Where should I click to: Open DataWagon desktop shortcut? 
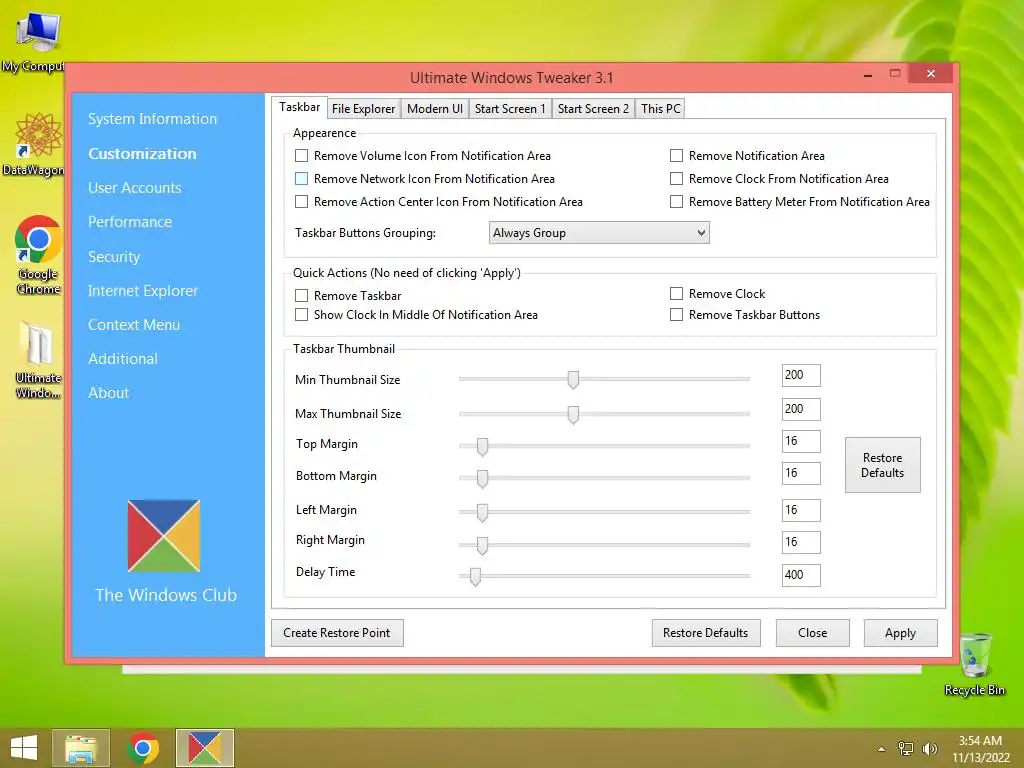[x=36, y=144]
